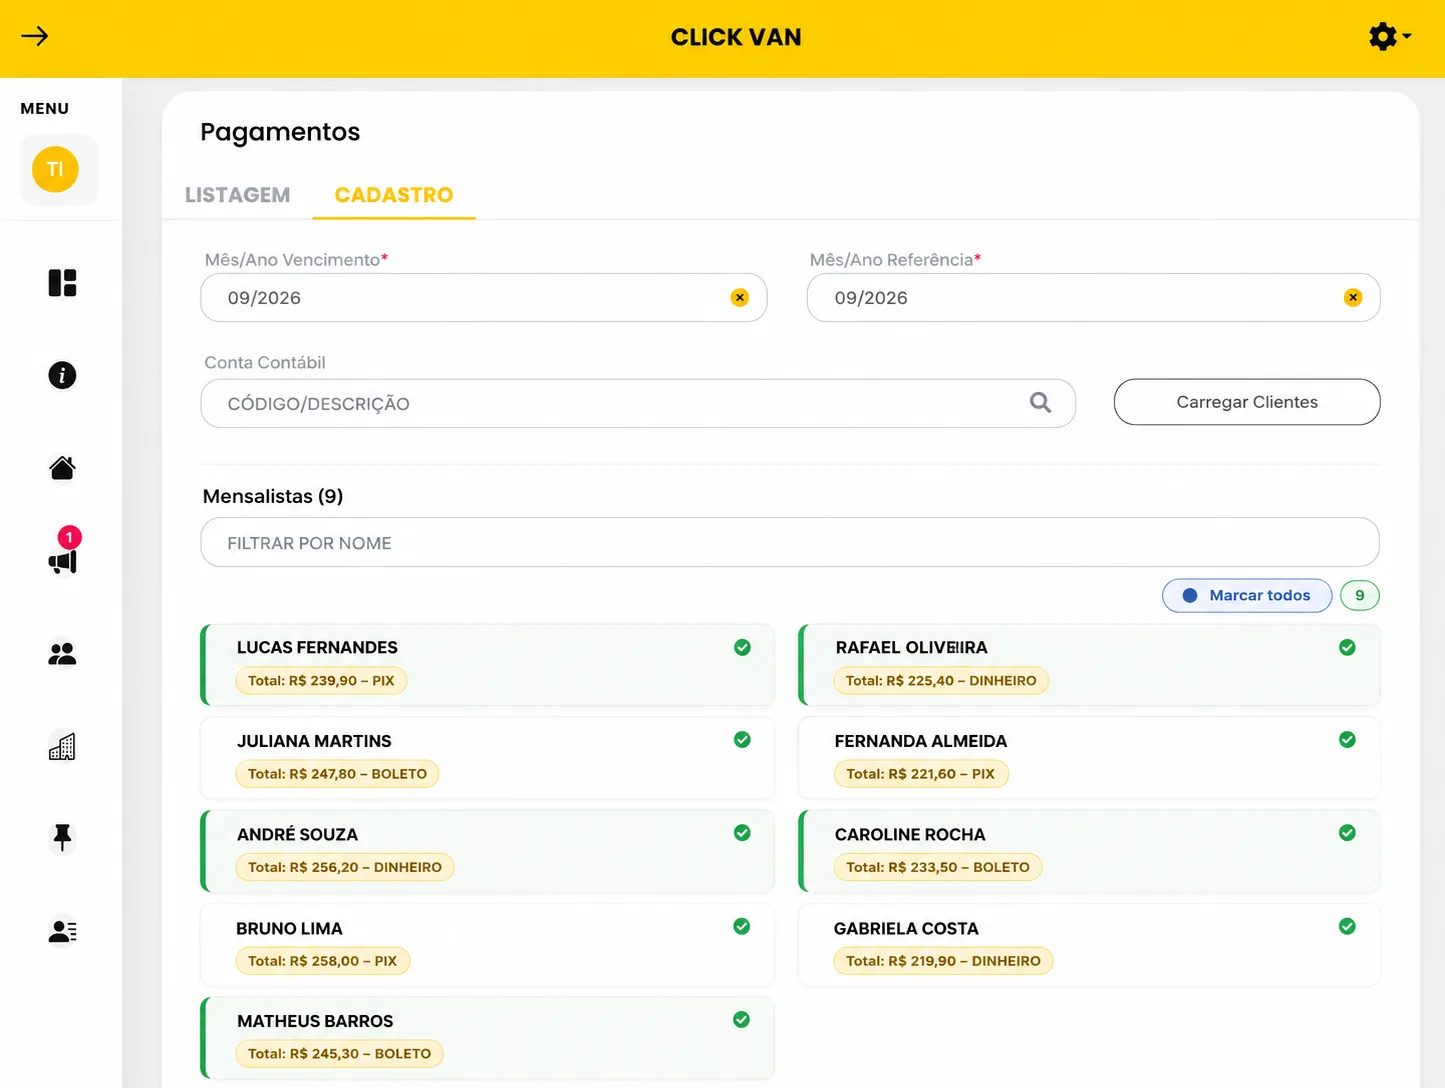
Task: Click the Total R$ 233,50 – BOLETO tag
Action: [938, 867]
